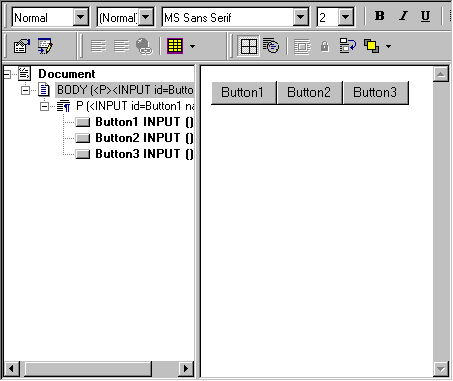Screen dimensions: 453x381
Task: Click the design pane scroll up arrow
Action: 441,74
